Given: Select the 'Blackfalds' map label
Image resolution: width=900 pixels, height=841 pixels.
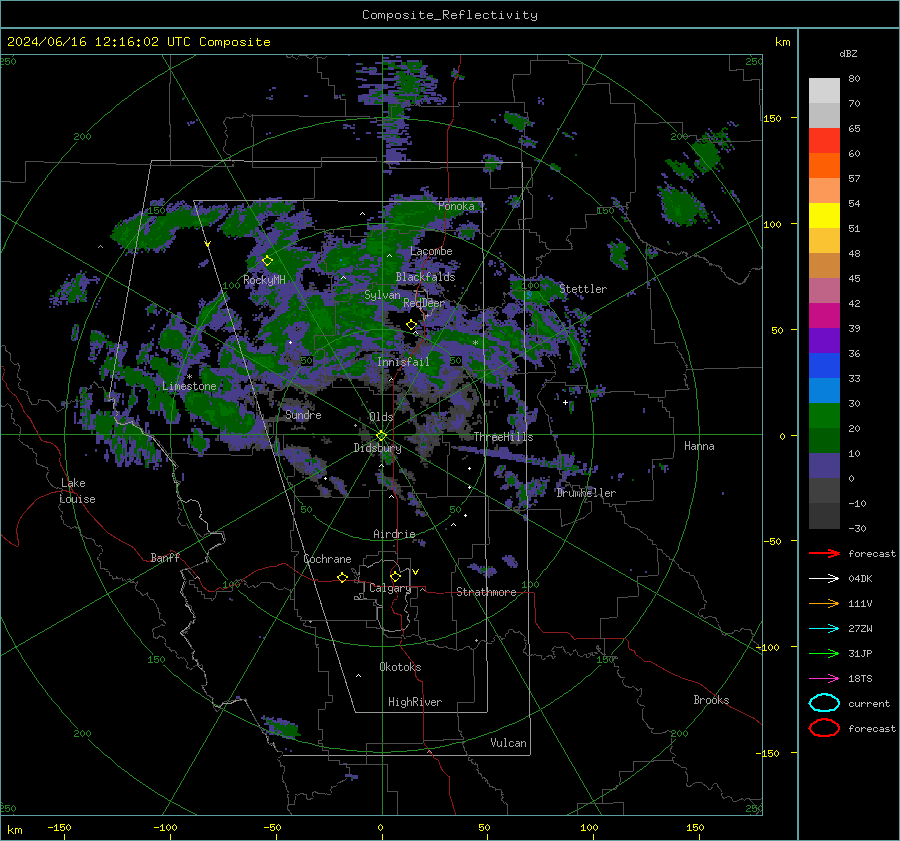Looking at the screenshot, I should coord(425,277).
